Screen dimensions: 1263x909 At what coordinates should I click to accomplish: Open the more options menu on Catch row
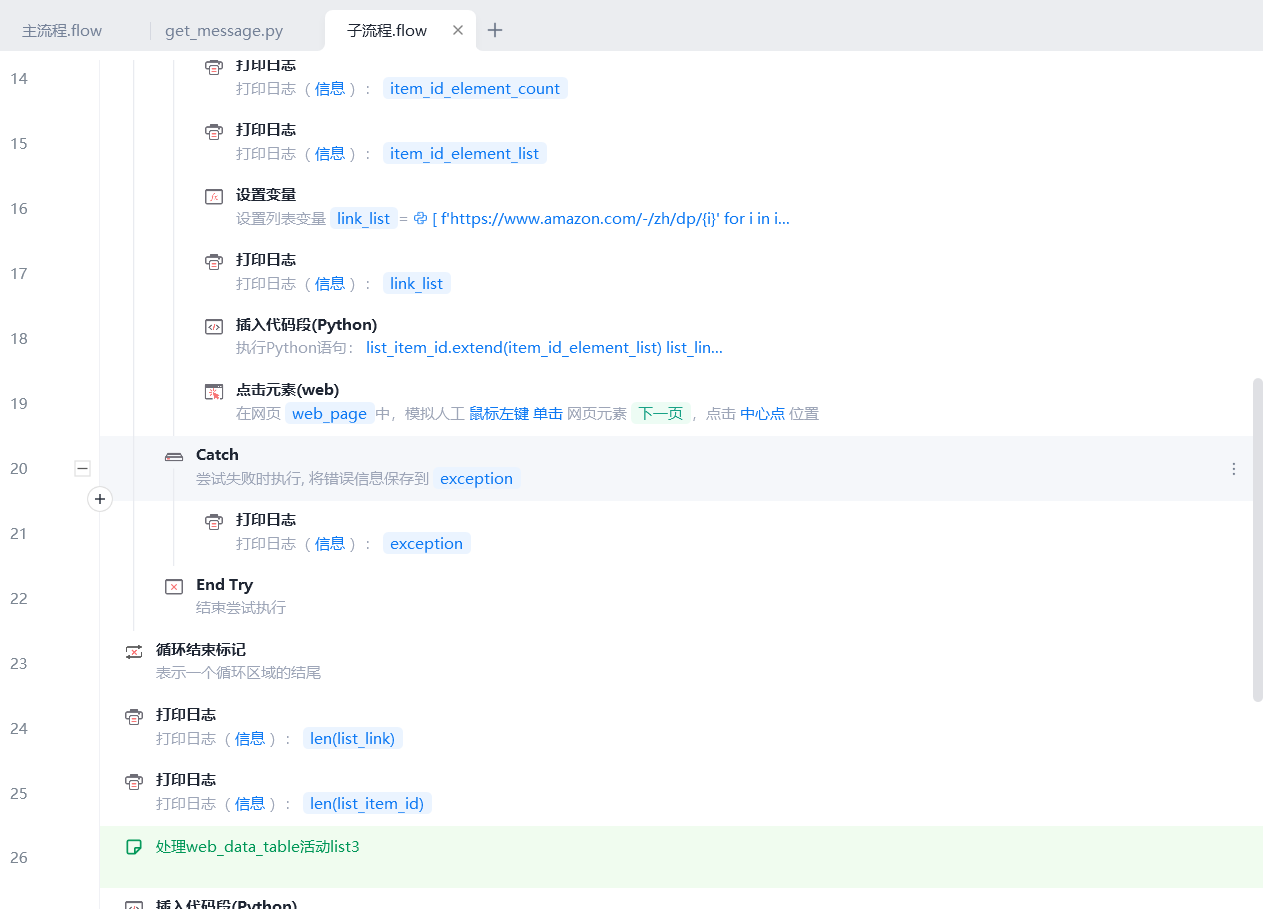pos(1233,469)
